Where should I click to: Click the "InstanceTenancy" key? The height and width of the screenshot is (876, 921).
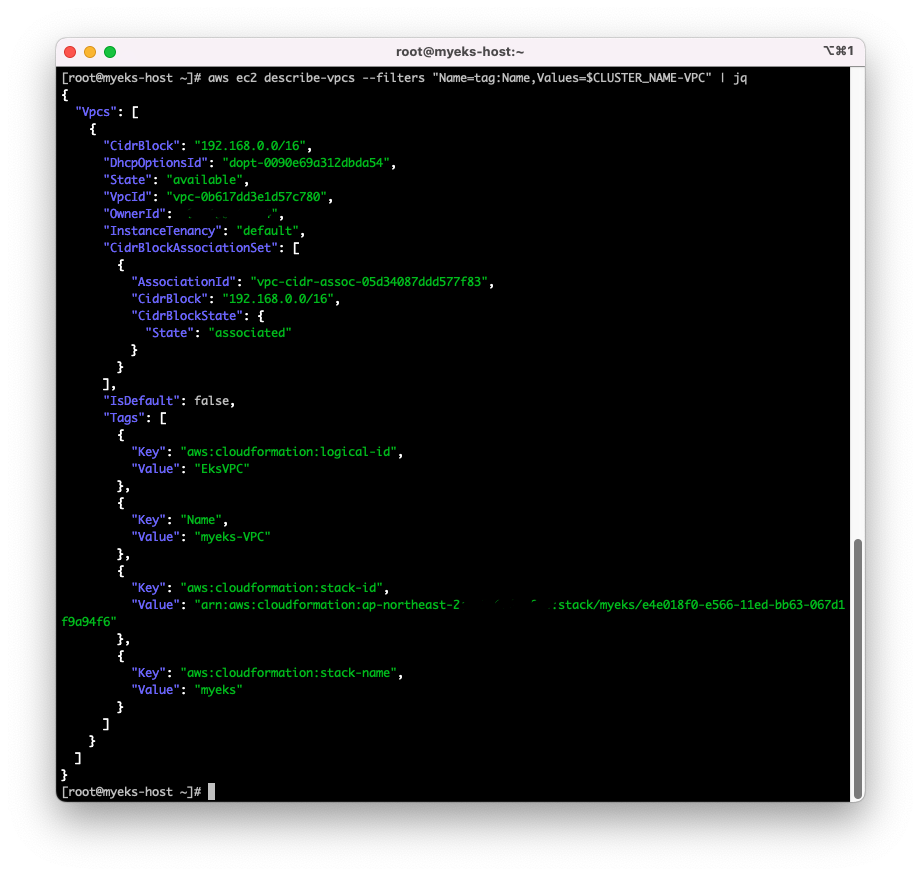pyautogui.click(x=163, y=231)
